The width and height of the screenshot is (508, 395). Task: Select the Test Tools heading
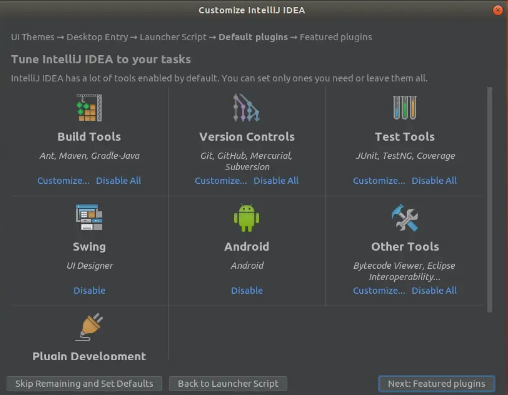pos(405,137)
